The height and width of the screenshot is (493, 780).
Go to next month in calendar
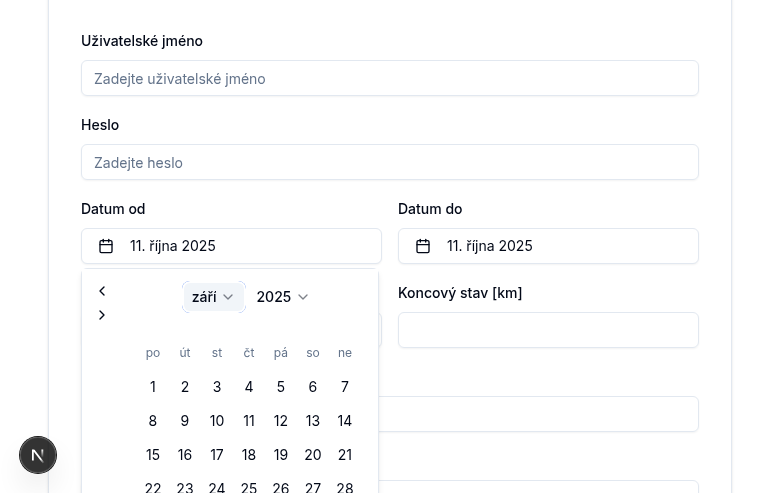coord(102,315)
